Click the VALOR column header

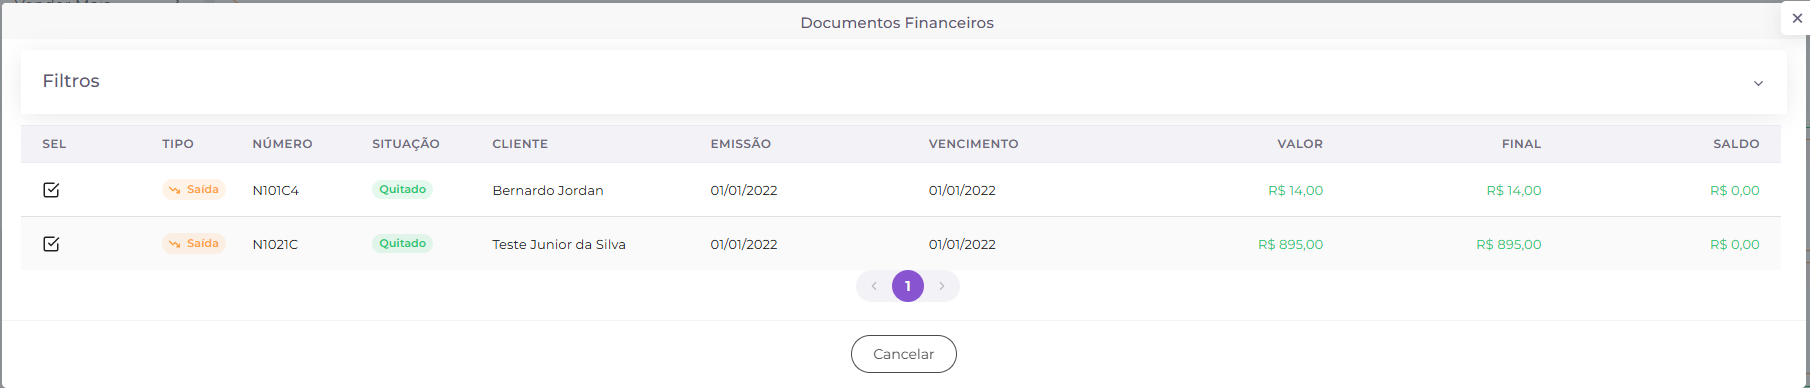coord(1300,144)
